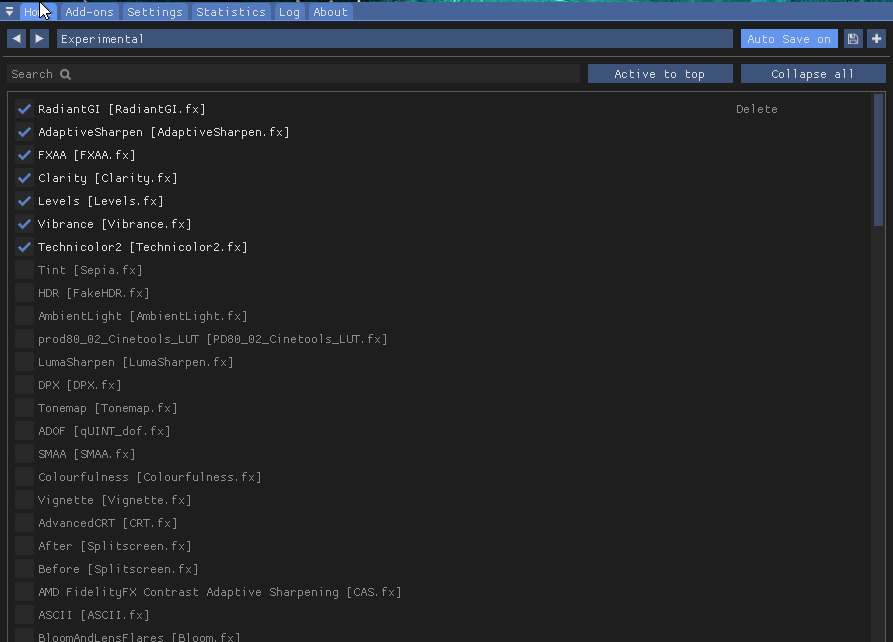
Task: Disable the RadiantGI effect checkbox
Action: 24,109
